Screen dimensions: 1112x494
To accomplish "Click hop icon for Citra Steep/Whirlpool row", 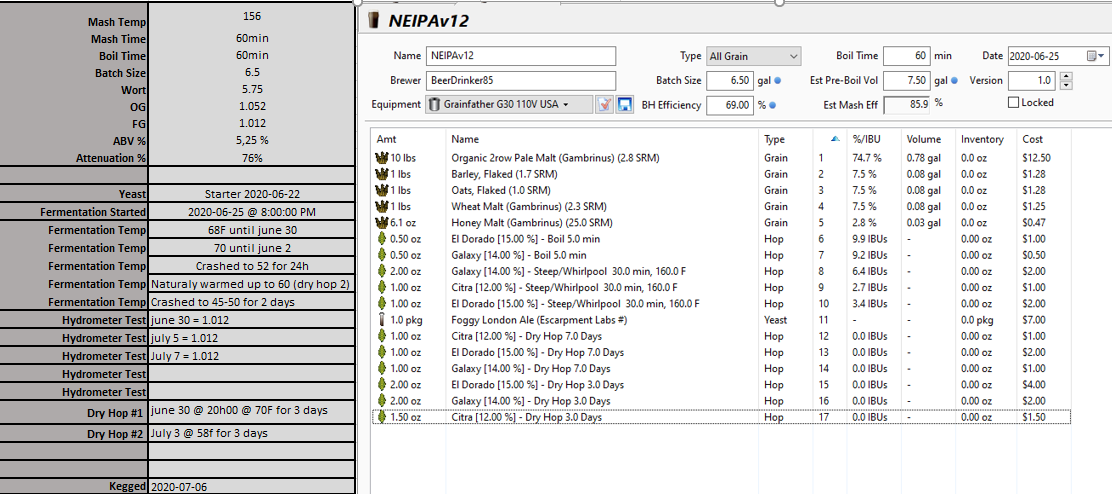I will pyautogui.click(x=382, y=288).
